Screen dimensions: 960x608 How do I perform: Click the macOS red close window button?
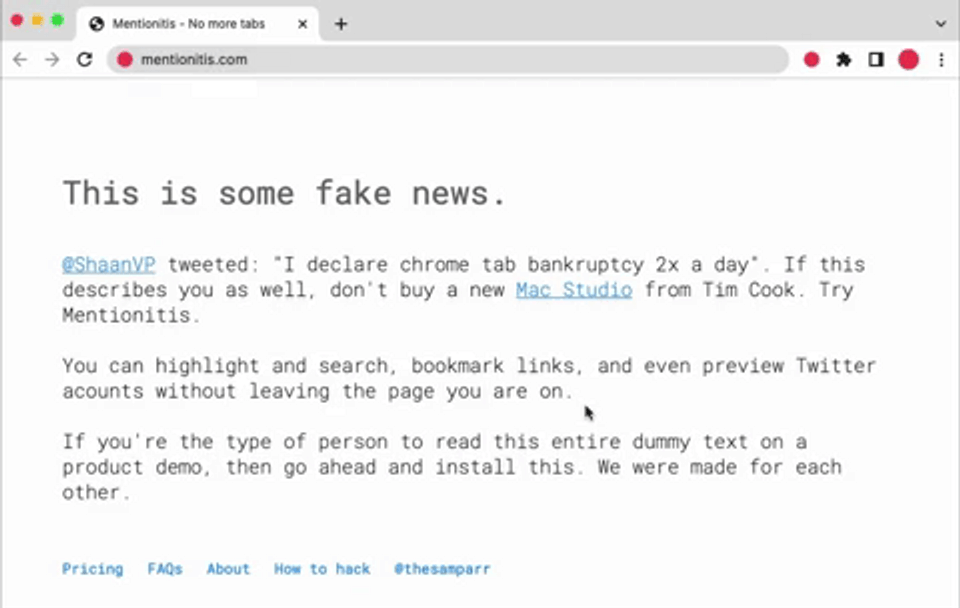(17, 21)
